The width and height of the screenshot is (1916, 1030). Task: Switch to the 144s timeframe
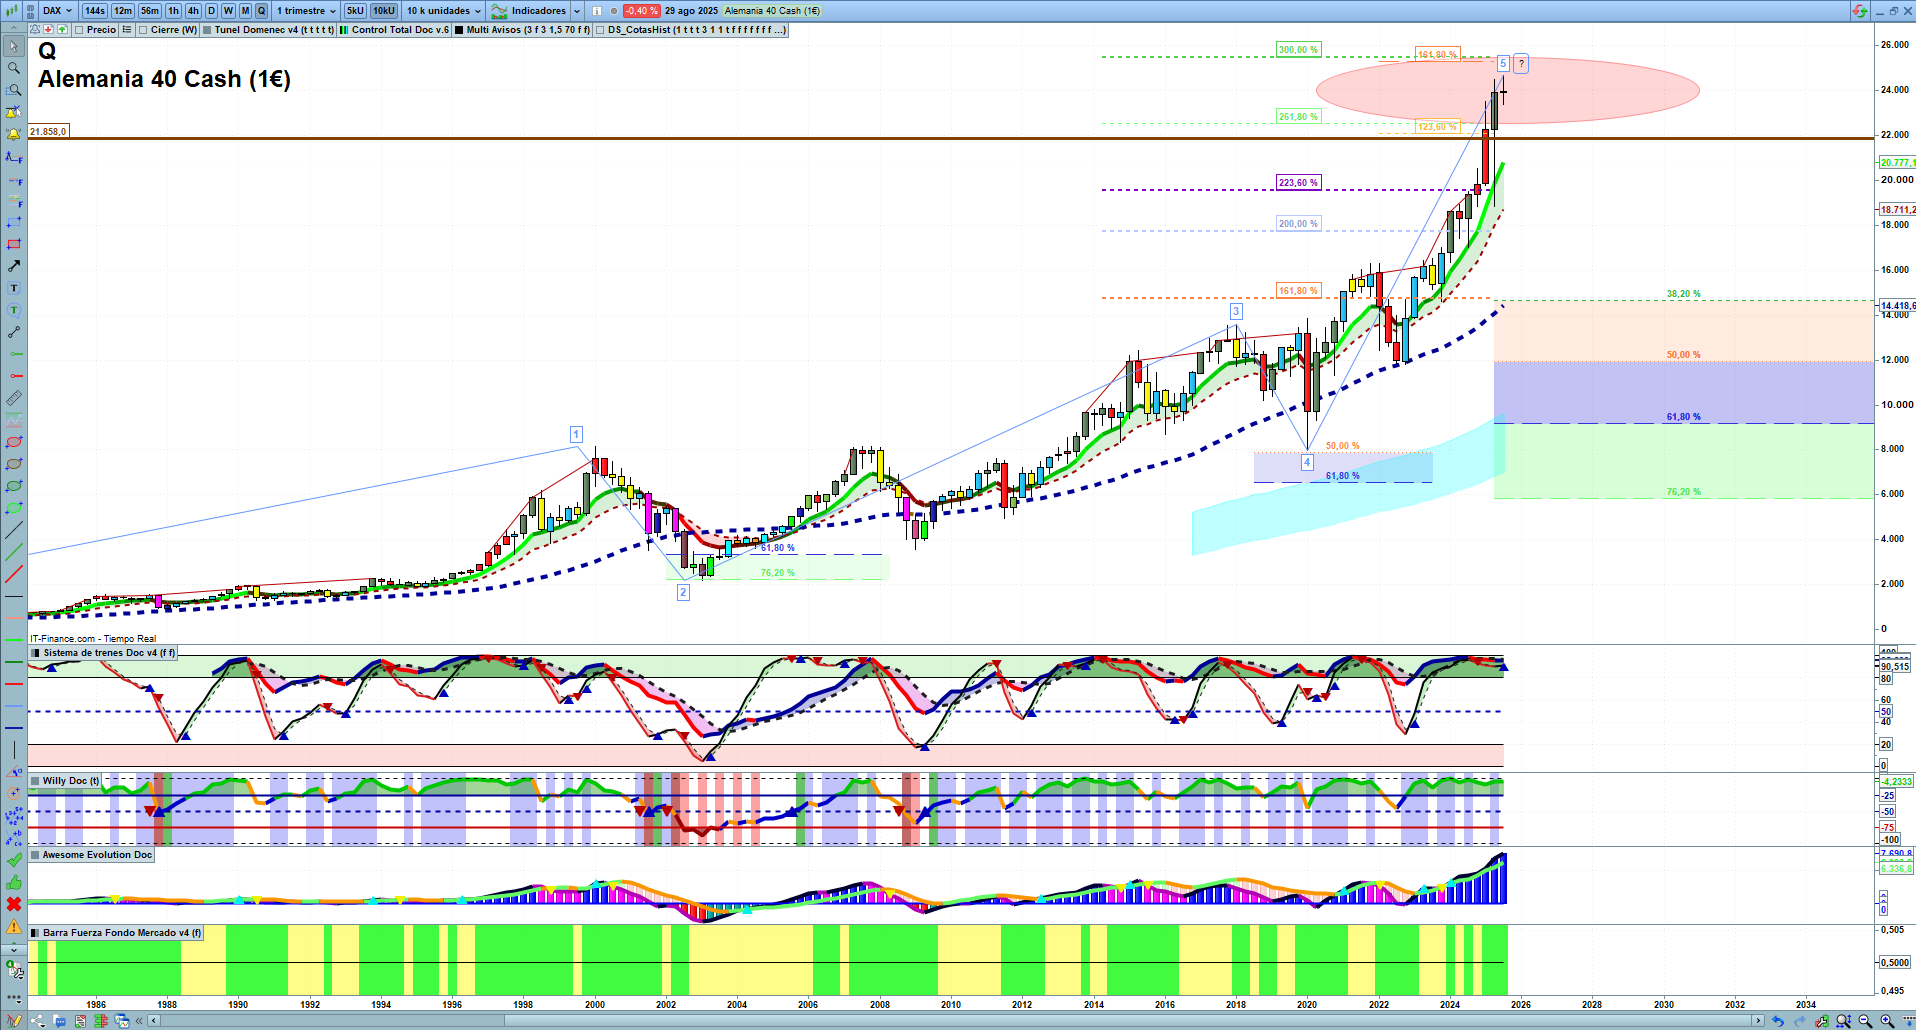[x=95, y=11]
